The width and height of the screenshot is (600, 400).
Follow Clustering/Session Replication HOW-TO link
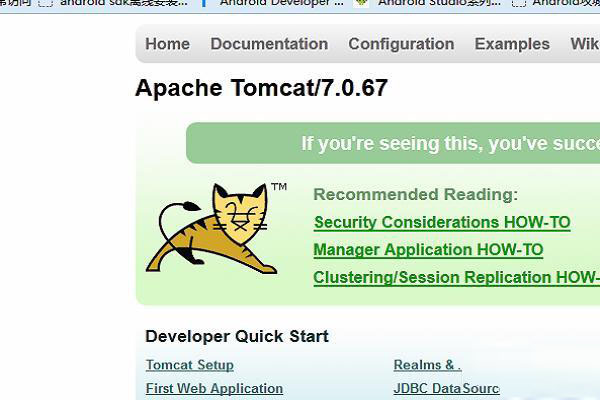pos(456,278)
